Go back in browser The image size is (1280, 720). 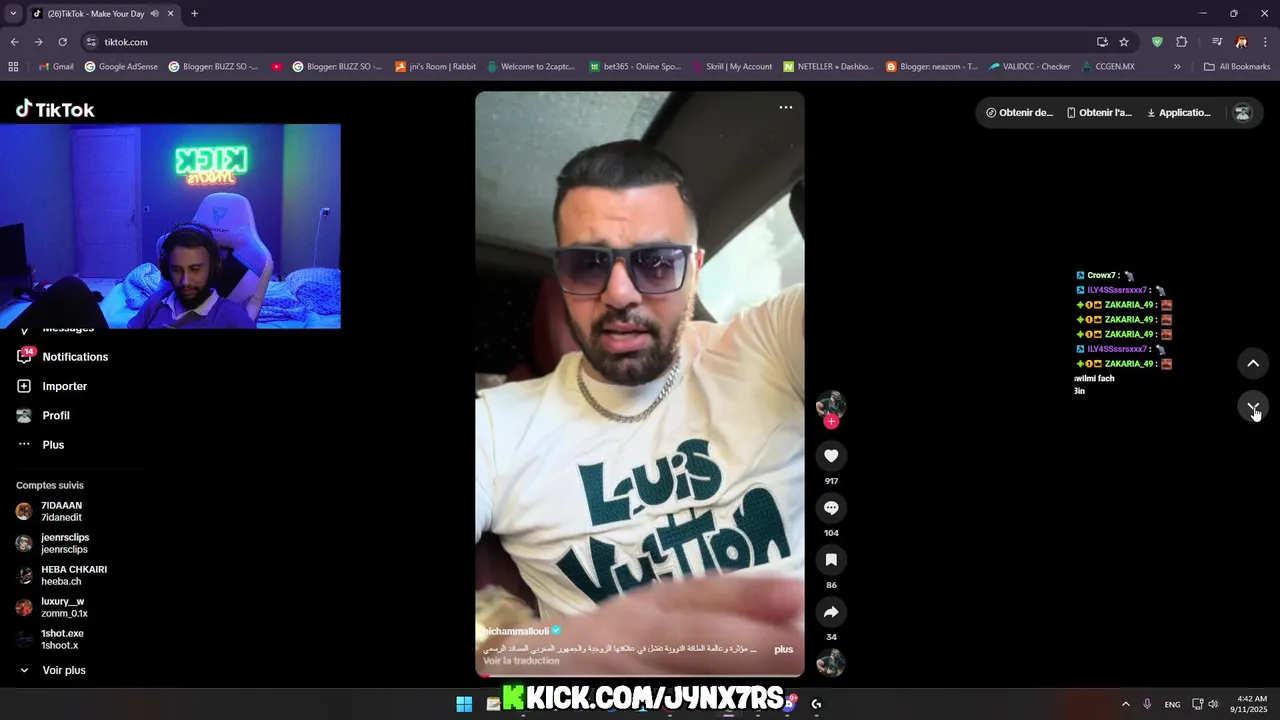click(x=14, y=42)
